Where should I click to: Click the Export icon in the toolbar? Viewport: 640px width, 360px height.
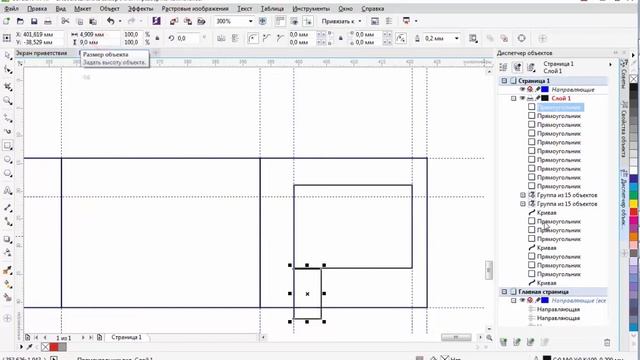tap(188, 21)
